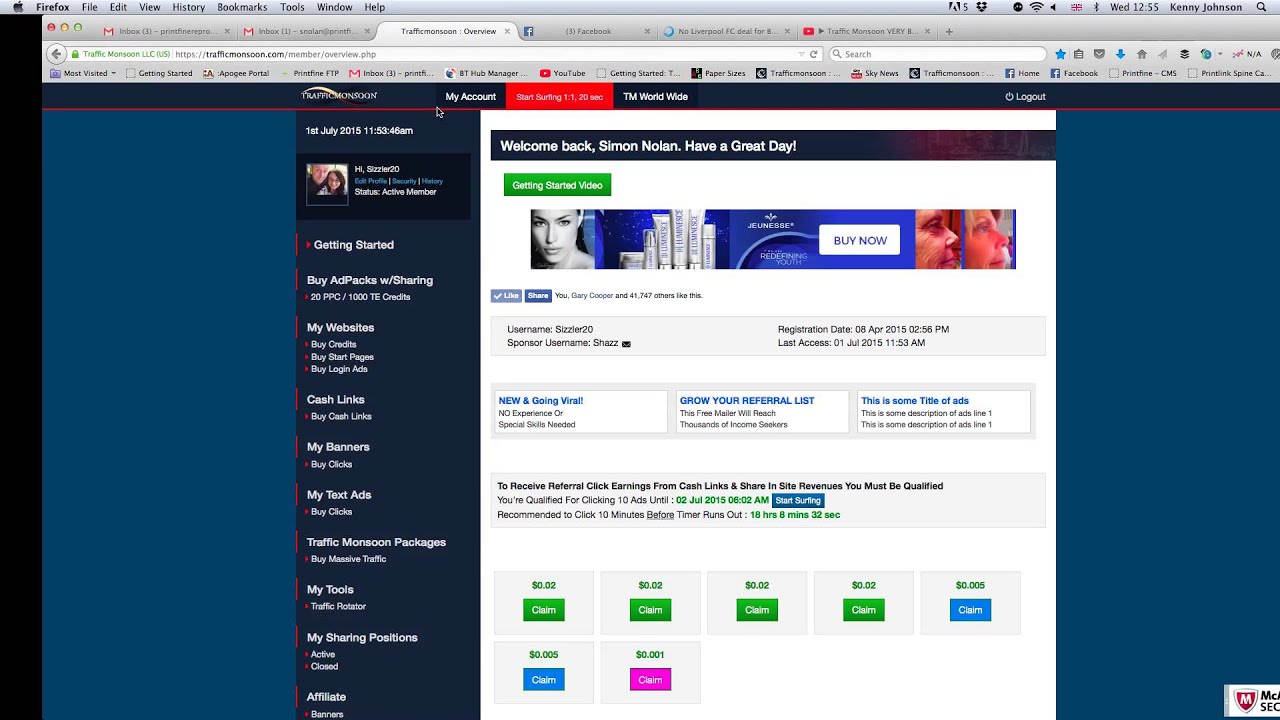The height and width of the screenshot is (720, 1280).
Task: Click into the Firefox Search field
Action: point(937,54)
